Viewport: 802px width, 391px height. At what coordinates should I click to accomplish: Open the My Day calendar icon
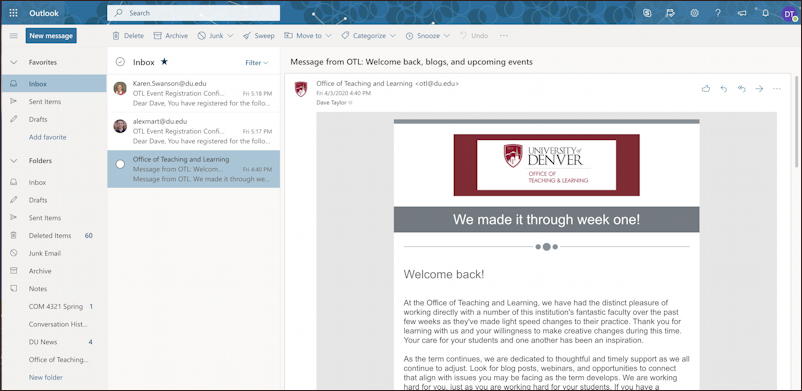tap(671, 13)
